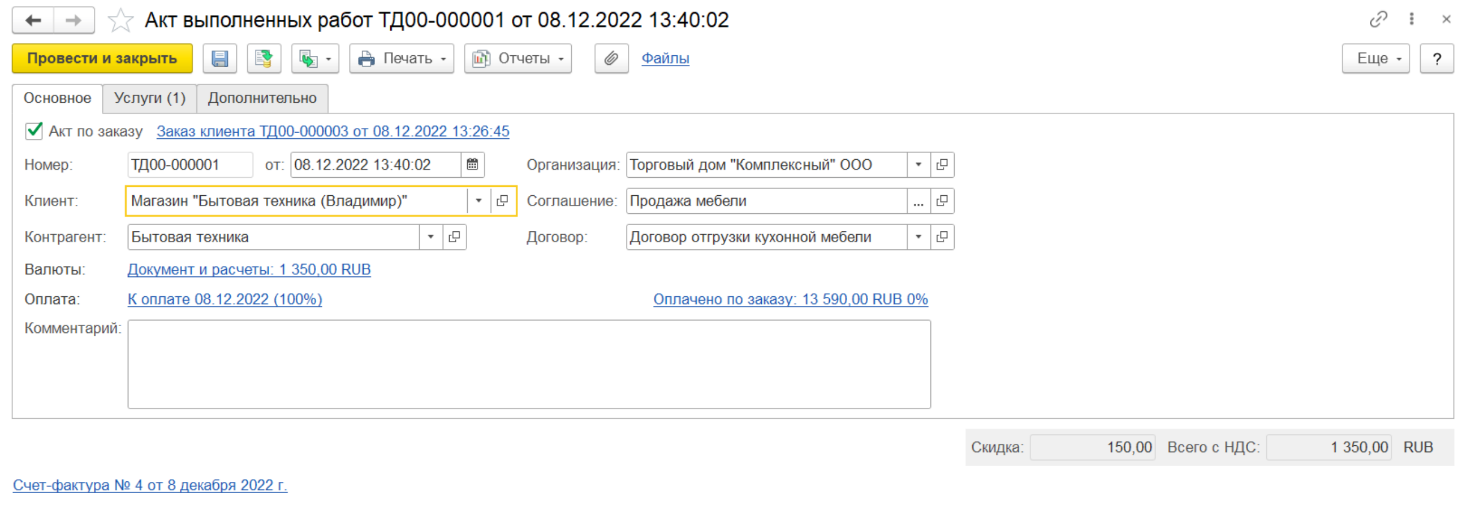Click the Провести и закрыть button
Screen dimensions: 1475x509
(102, 59)
